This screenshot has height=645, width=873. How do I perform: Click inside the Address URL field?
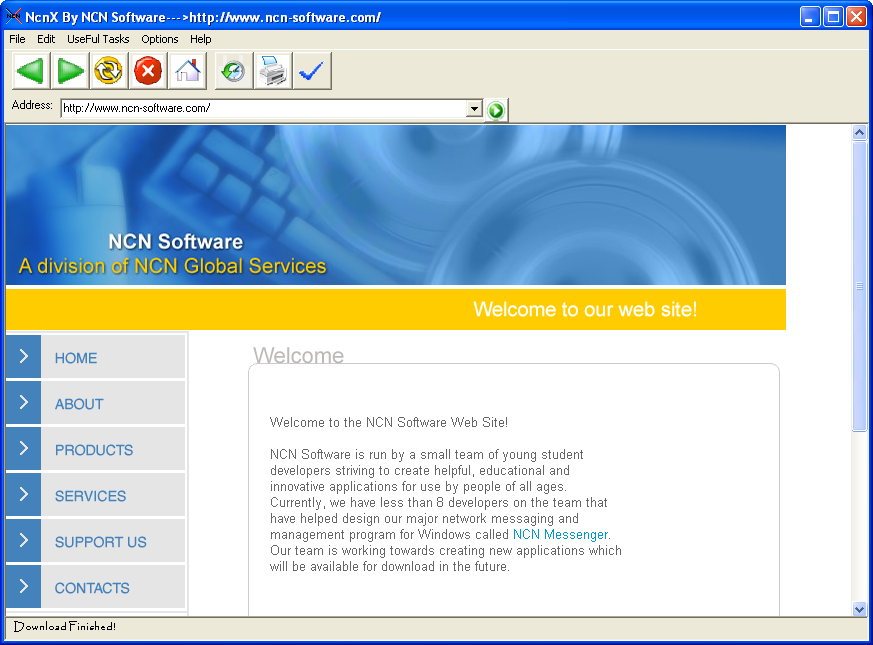(x=263, y=108)
